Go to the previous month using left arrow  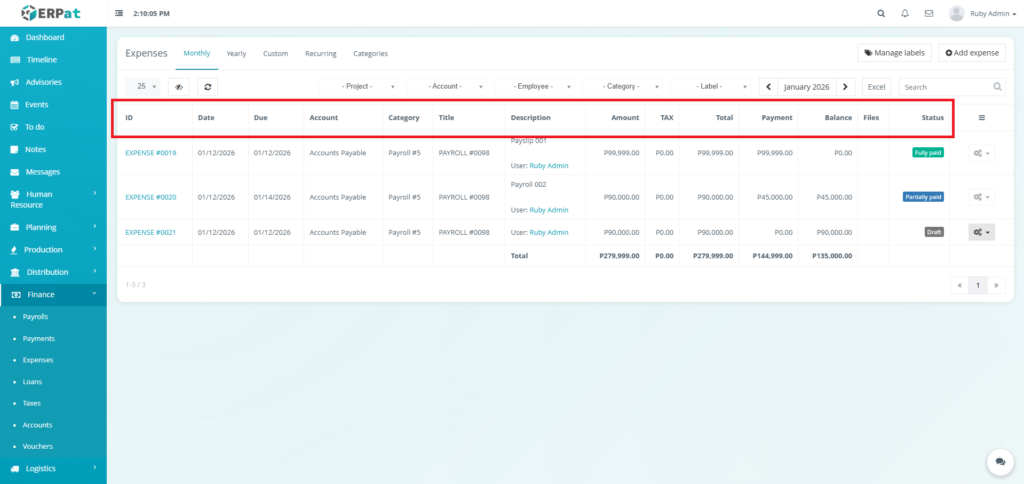[x=768, y=87]
